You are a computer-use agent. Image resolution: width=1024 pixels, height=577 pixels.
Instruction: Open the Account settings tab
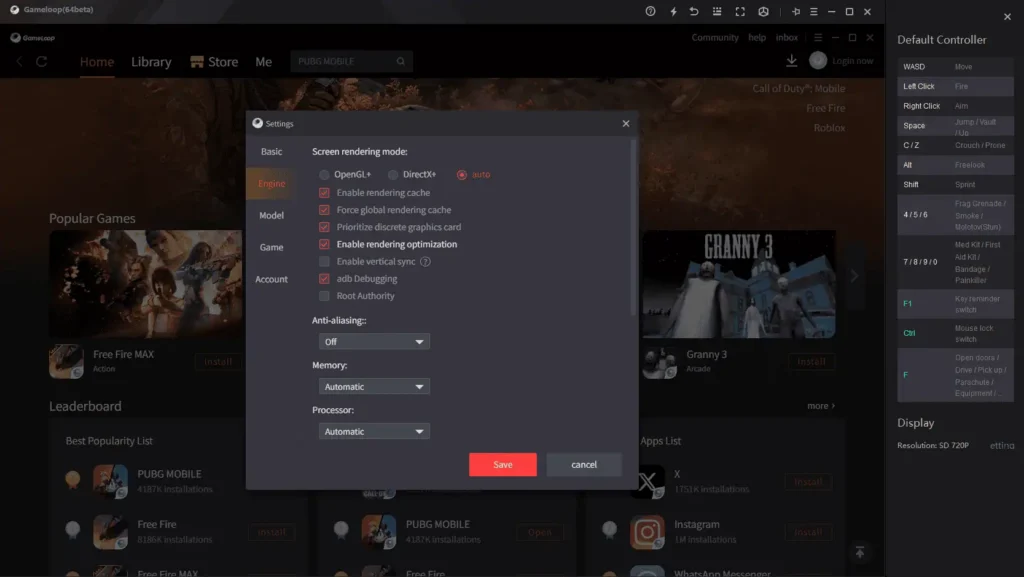click(x=271, y=279)
